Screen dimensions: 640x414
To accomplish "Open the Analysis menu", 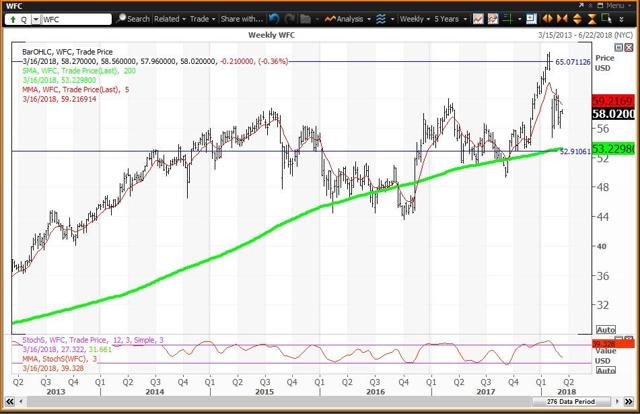I will [348, 19].
